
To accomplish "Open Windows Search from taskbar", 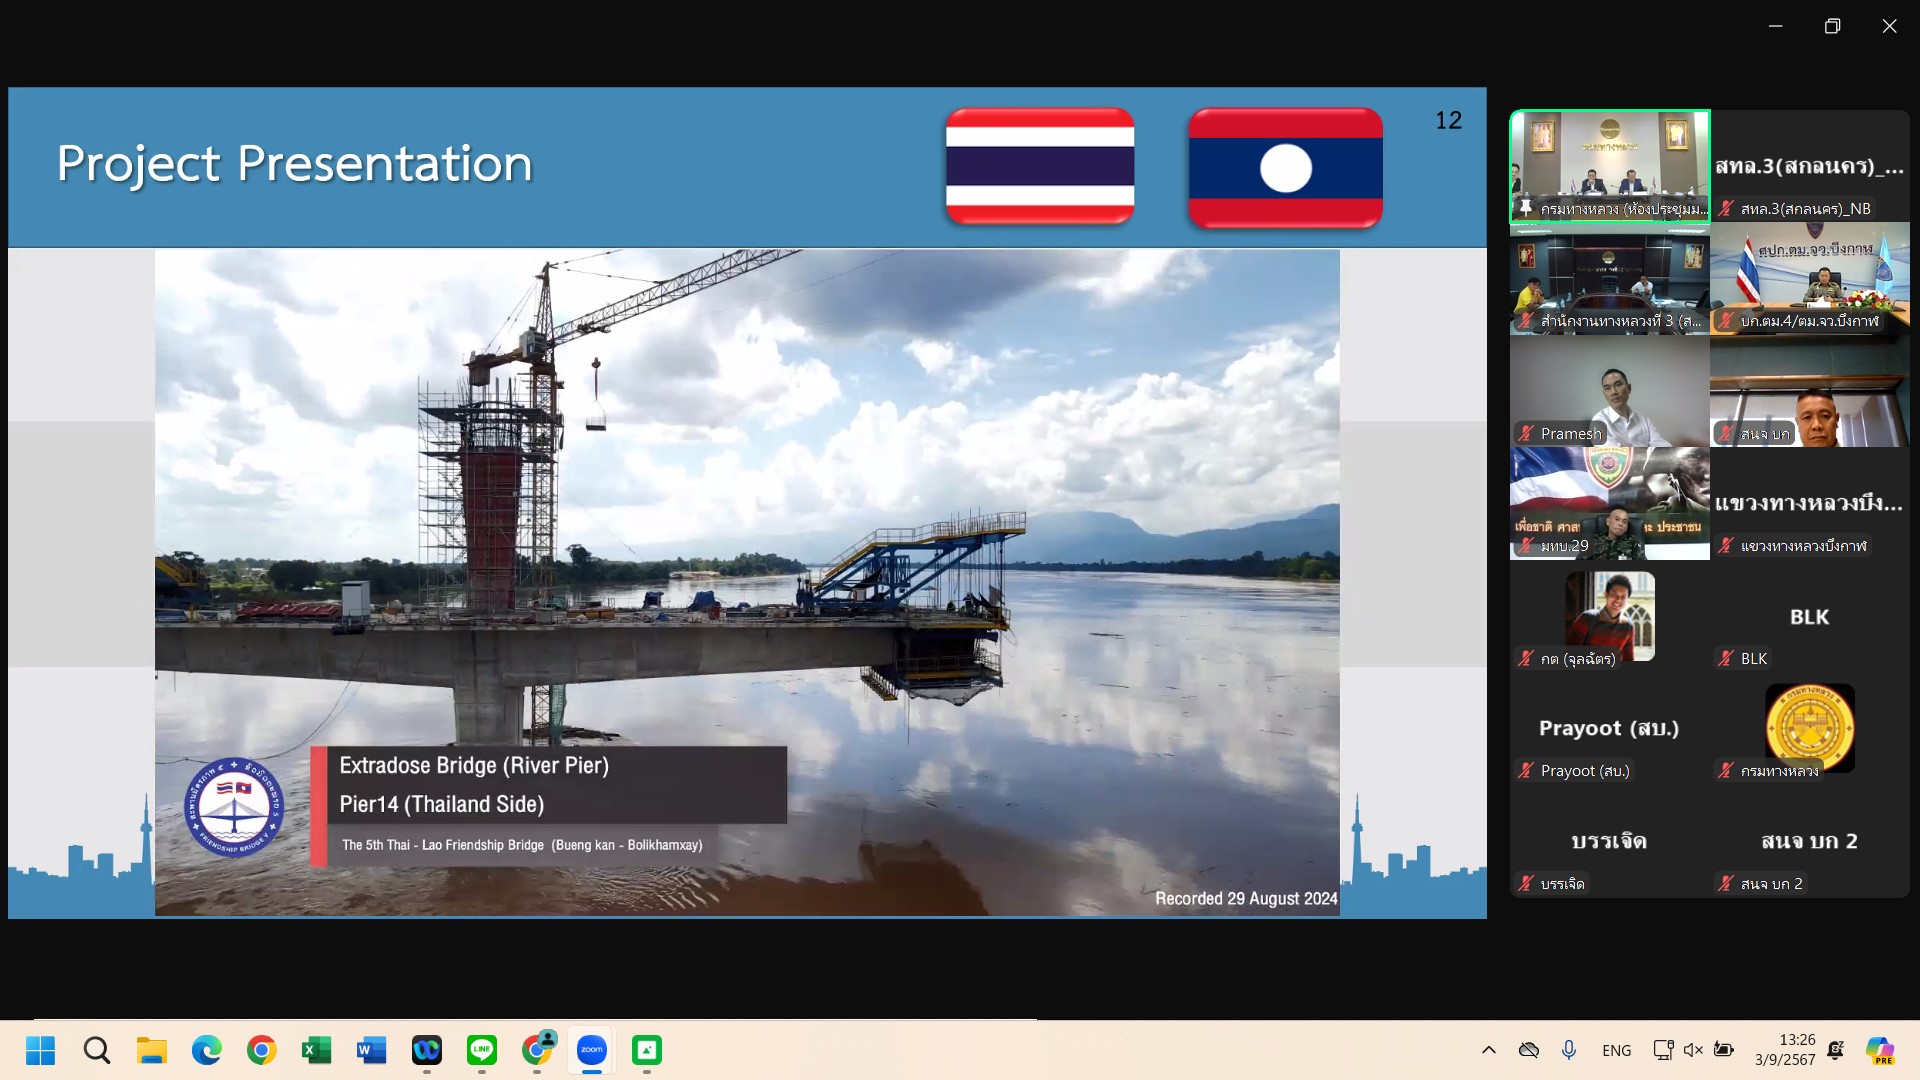I will [97, 1050].
